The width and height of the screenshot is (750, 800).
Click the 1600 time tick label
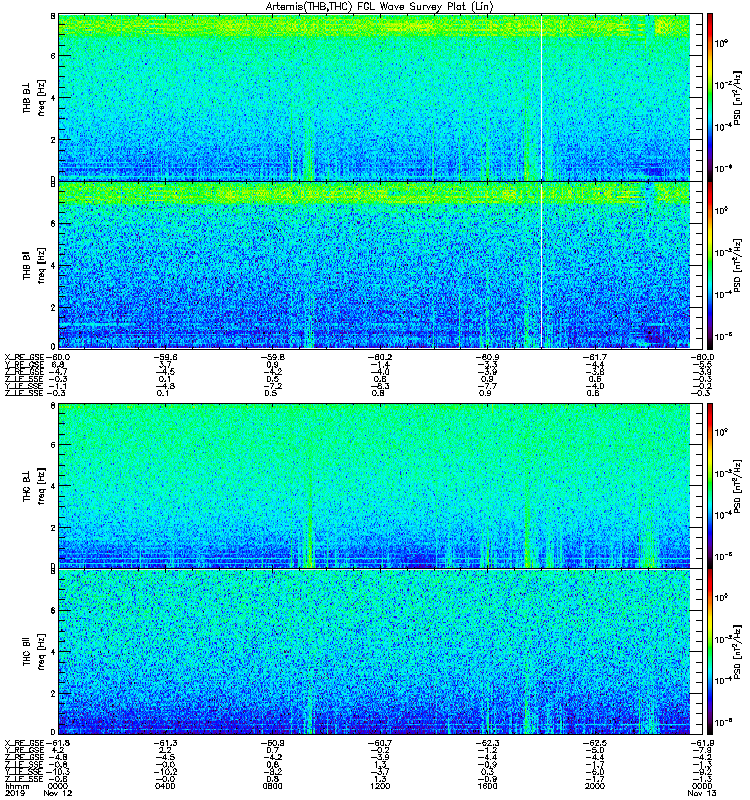pyautogui.click(x=488, y=786)
